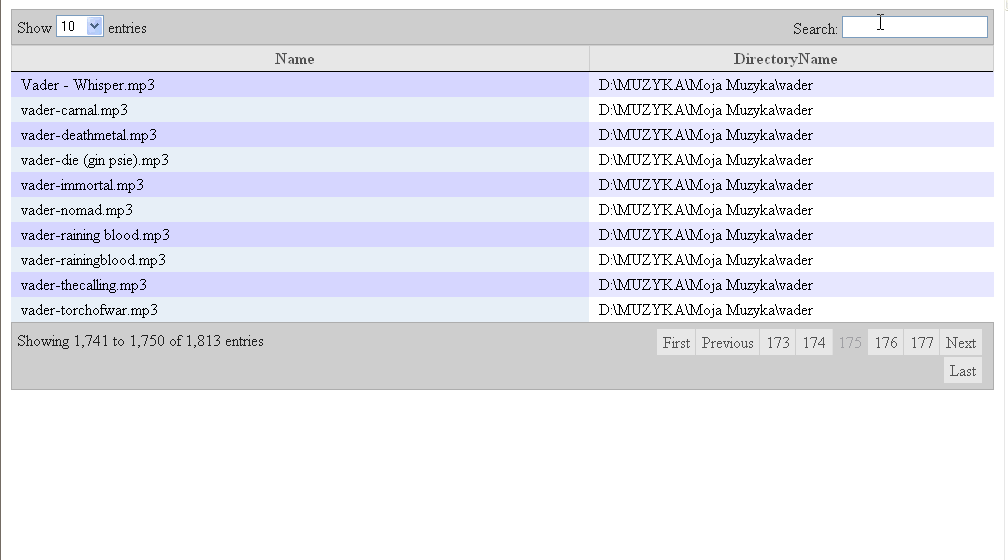Select row vader-die (gin psie).mp3
1008x560 pixels.
503,160
